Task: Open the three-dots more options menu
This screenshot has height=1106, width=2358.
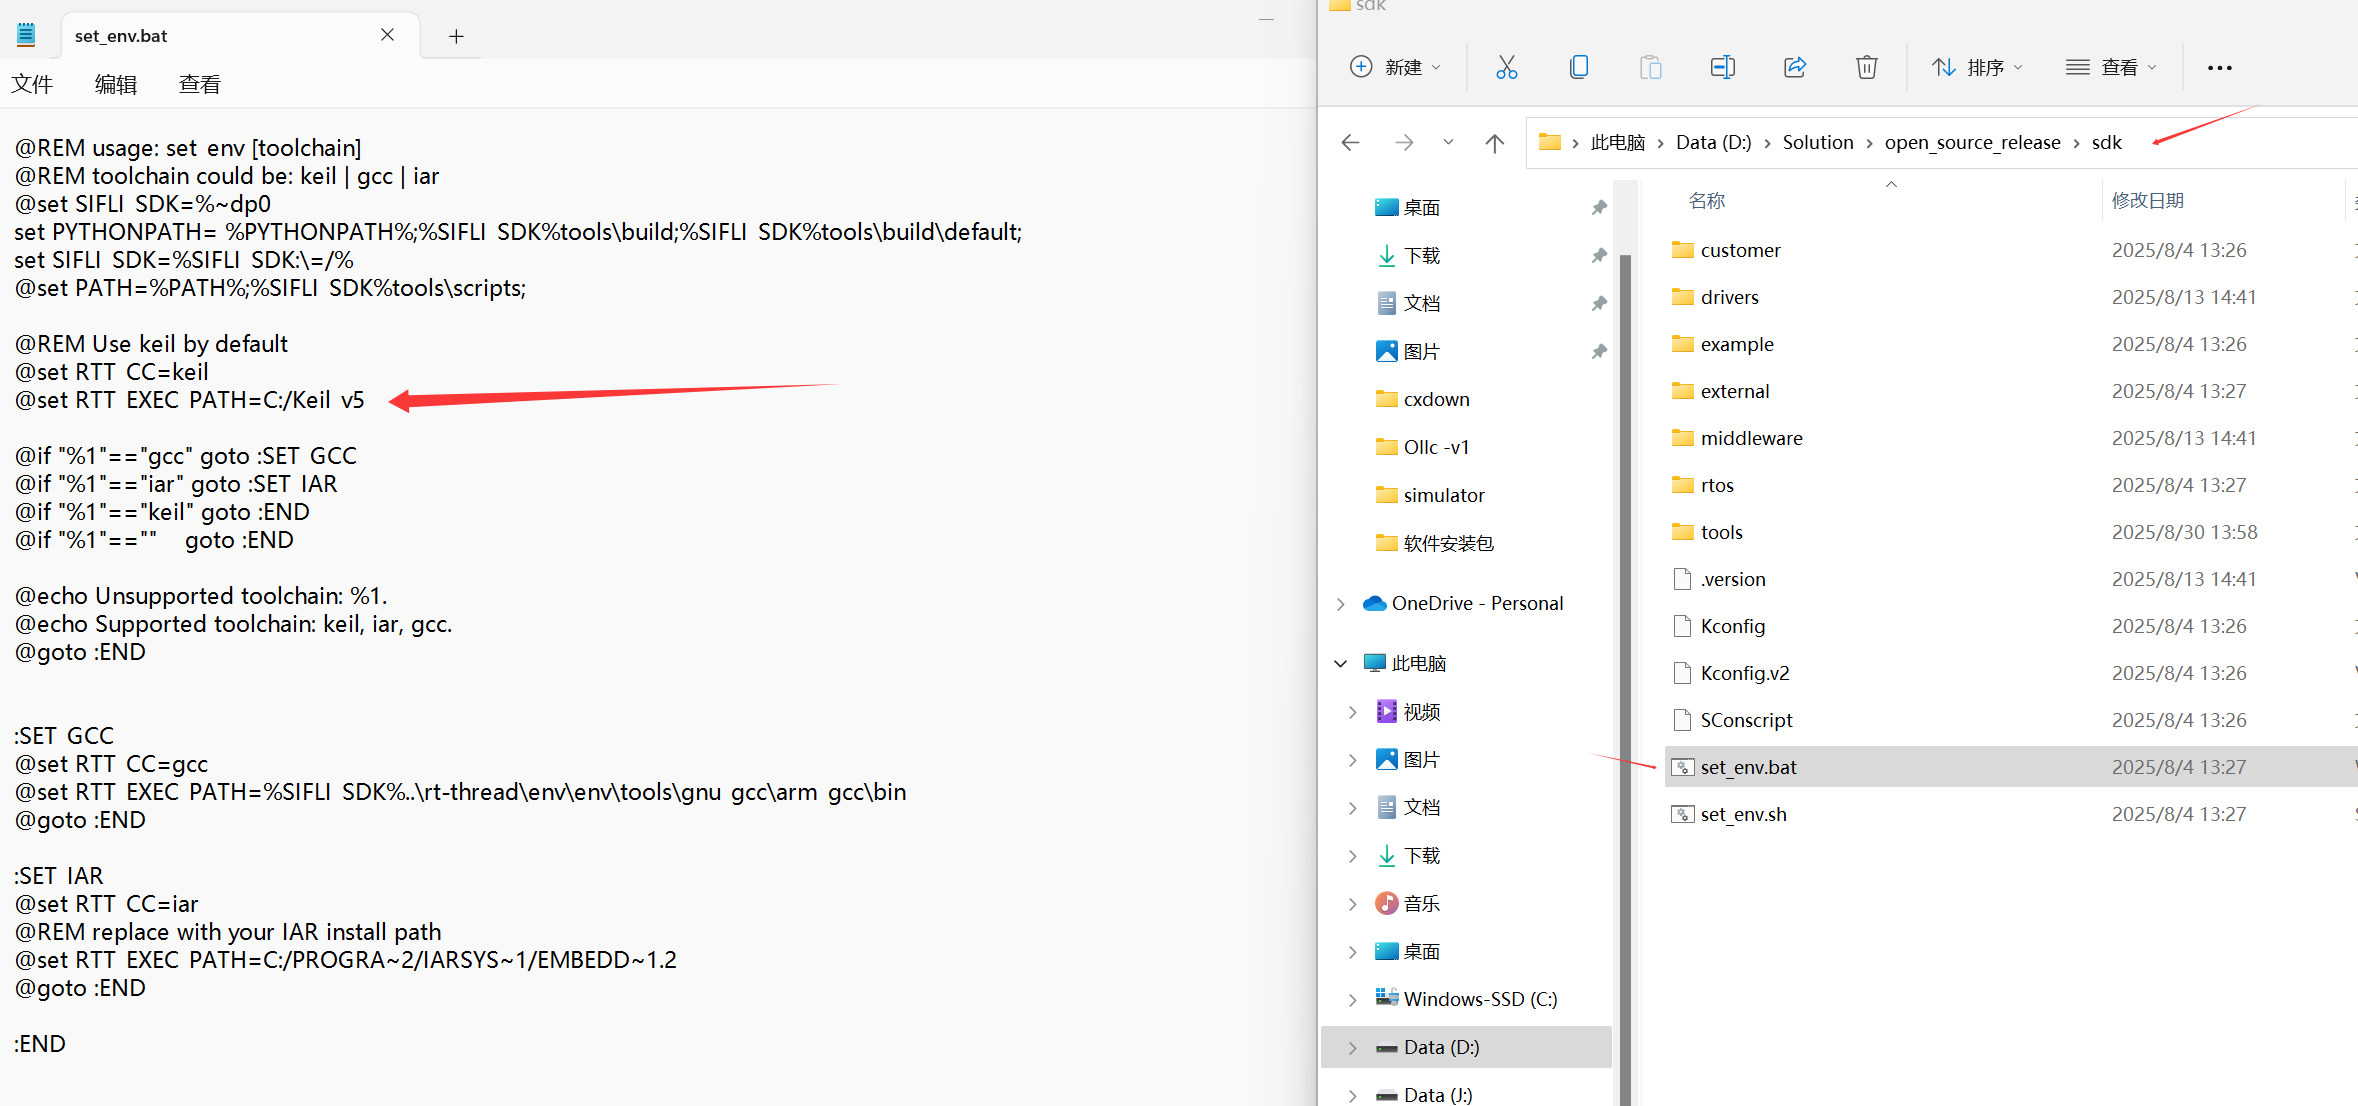Action: click(x=2219, y=68)
